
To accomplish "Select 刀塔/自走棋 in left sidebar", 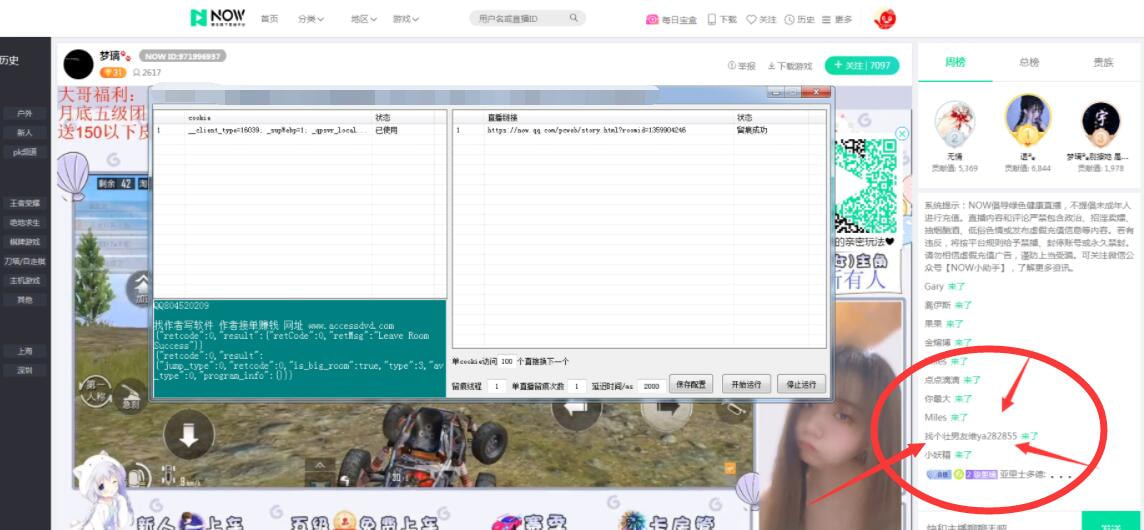I will coord(25,261).
